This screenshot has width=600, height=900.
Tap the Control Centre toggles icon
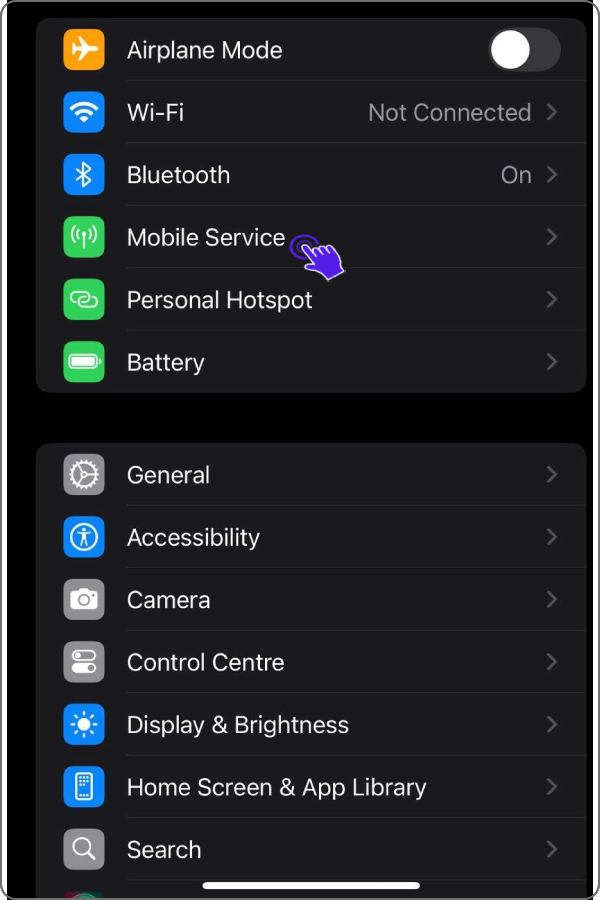point(84,662)
